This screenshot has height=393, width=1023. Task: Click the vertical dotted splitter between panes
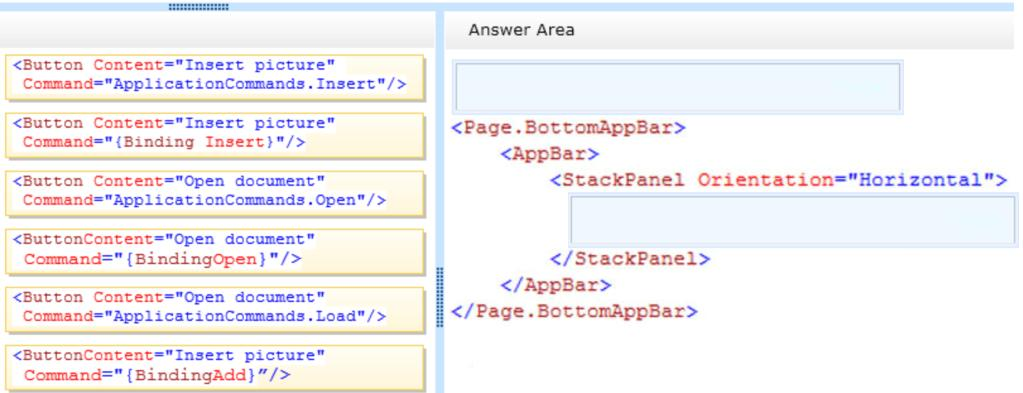pyautogui.click(x=439, y=296)
